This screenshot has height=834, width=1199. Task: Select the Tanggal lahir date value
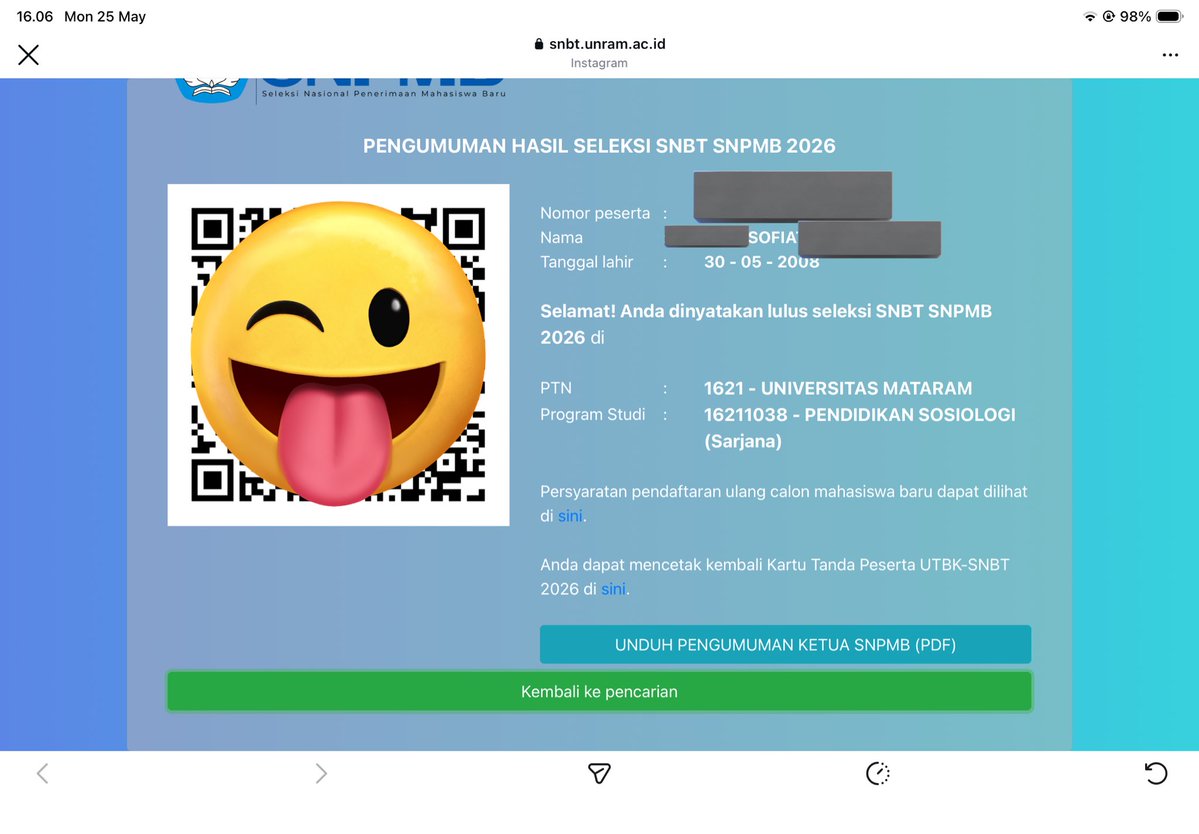[762, 262]
